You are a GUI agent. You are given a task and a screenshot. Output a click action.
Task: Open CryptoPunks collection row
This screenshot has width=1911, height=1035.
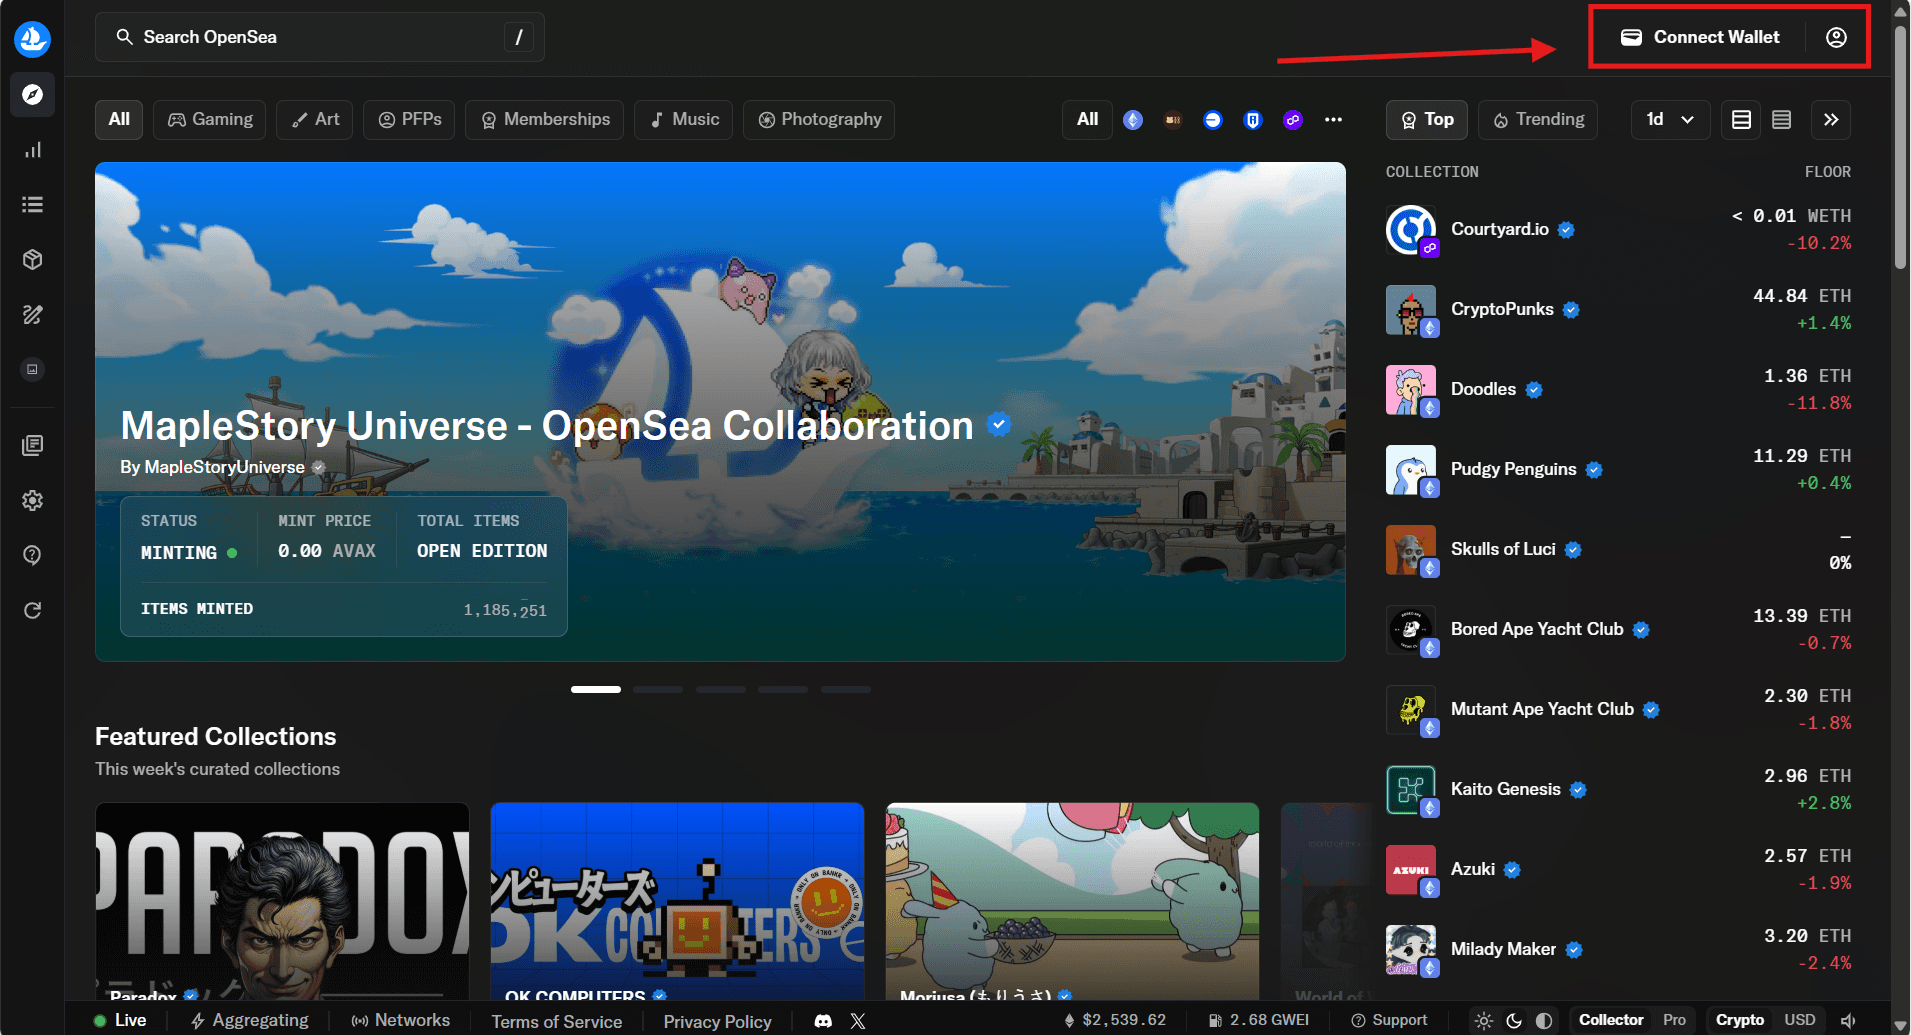pyautogui.click(x=1618, y=310)
